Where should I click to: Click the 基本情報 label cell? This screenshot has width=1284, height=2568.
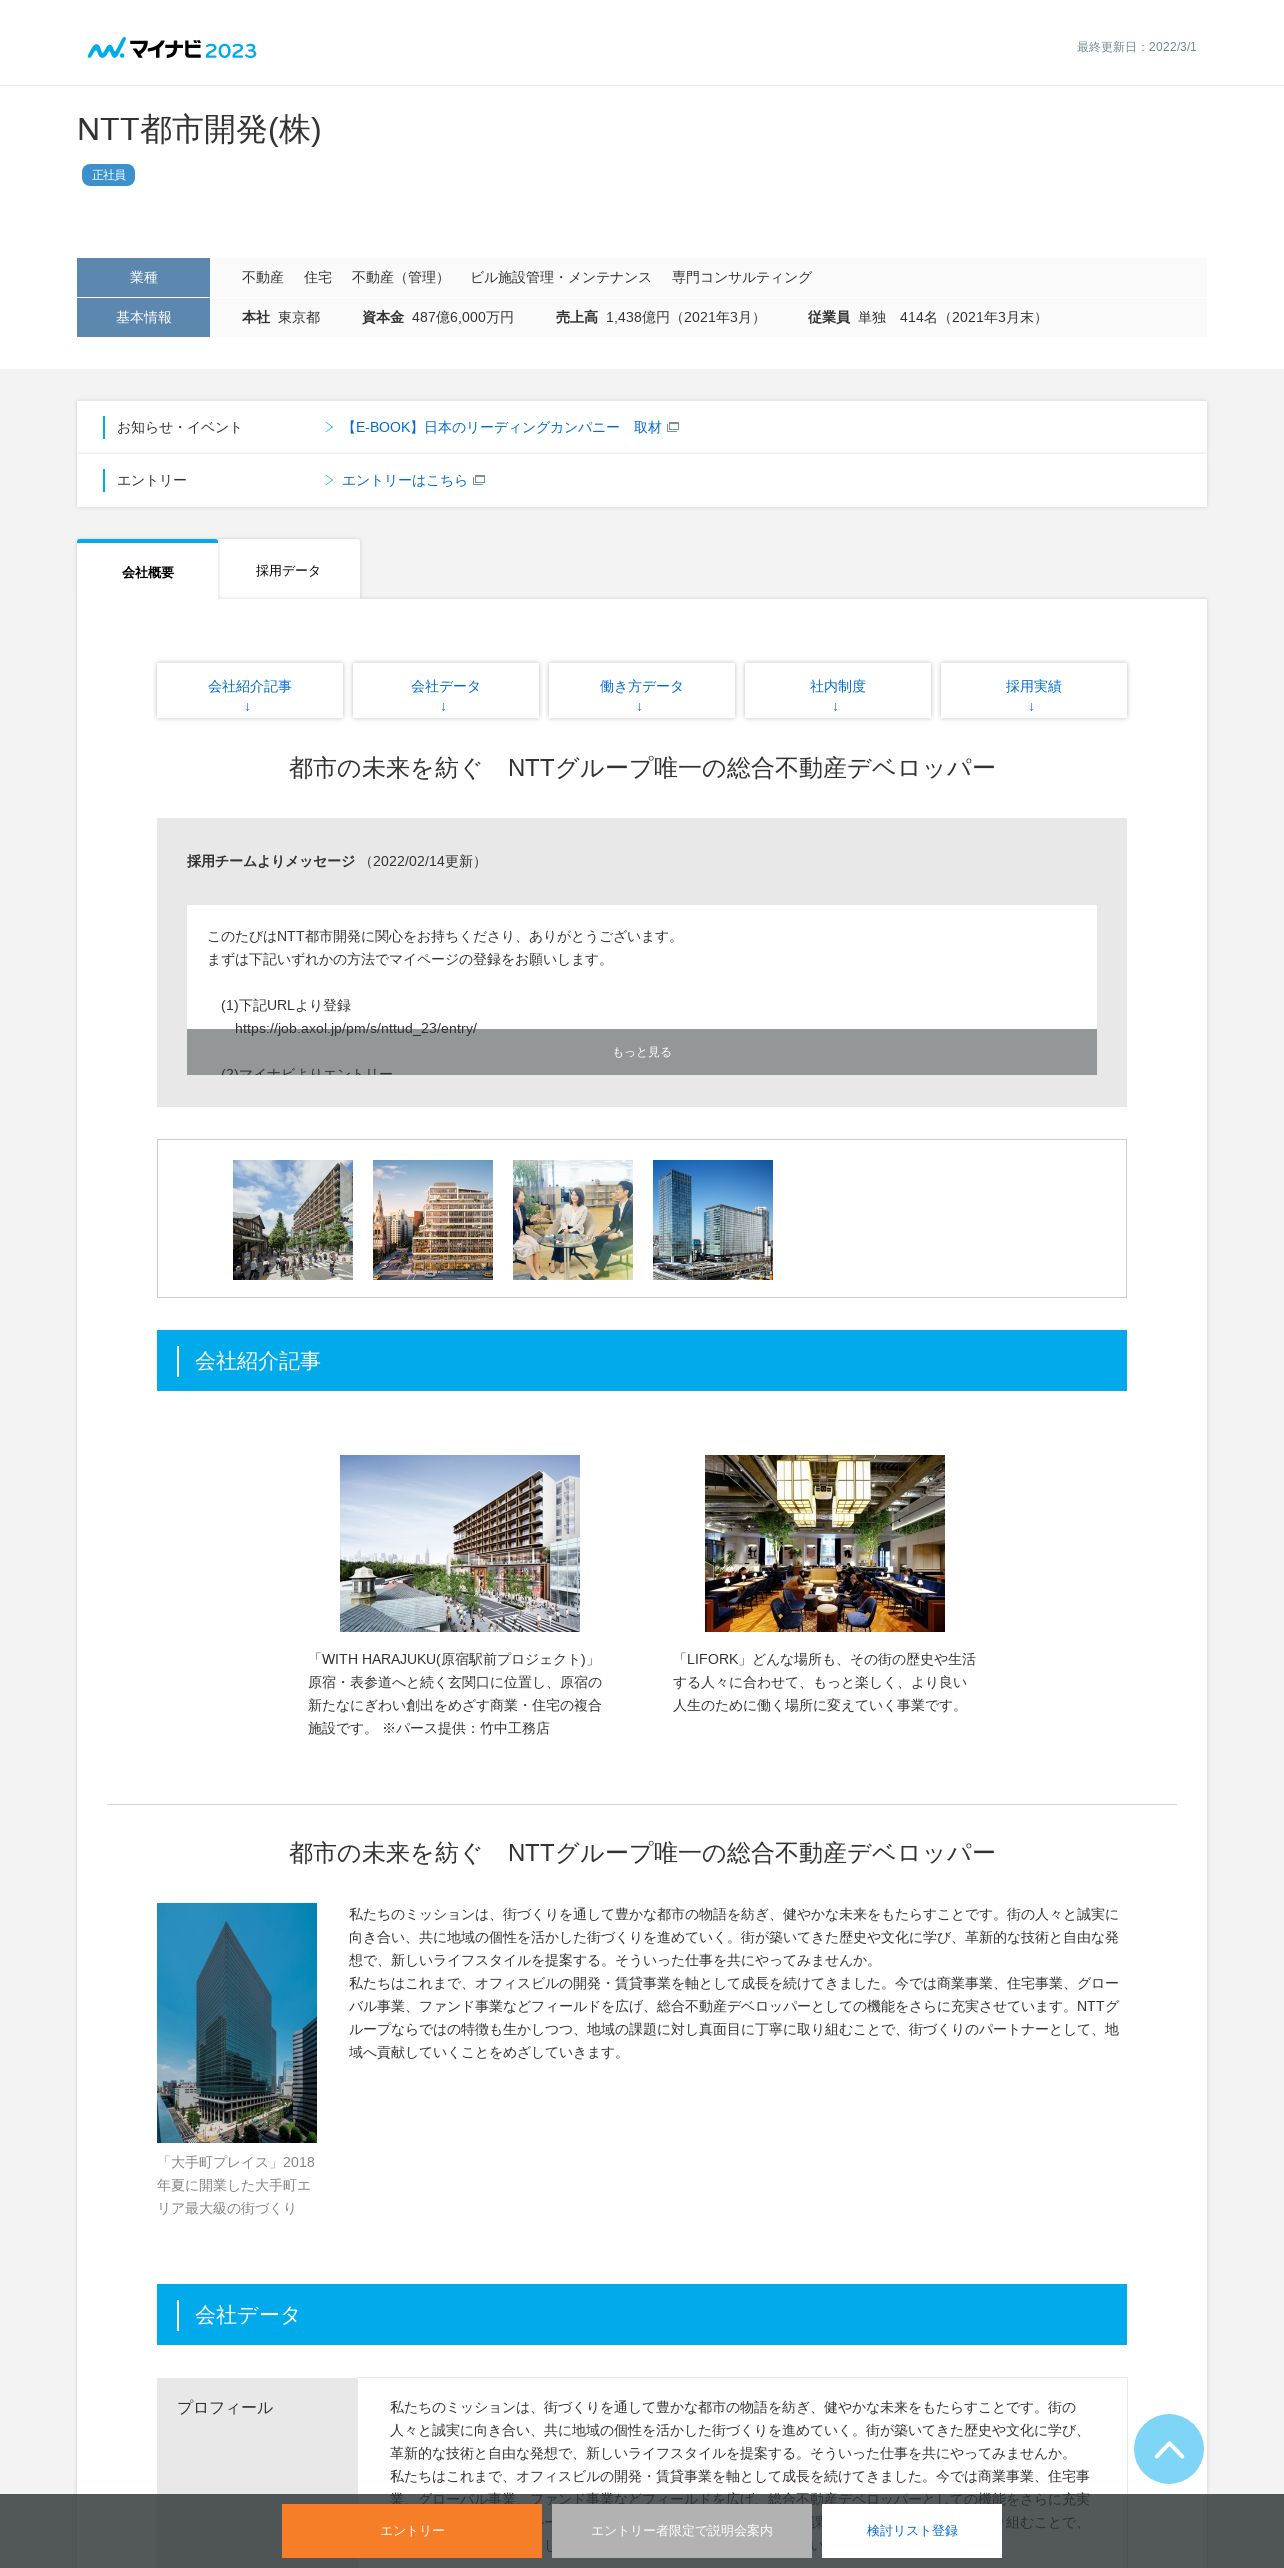[143, 317]
